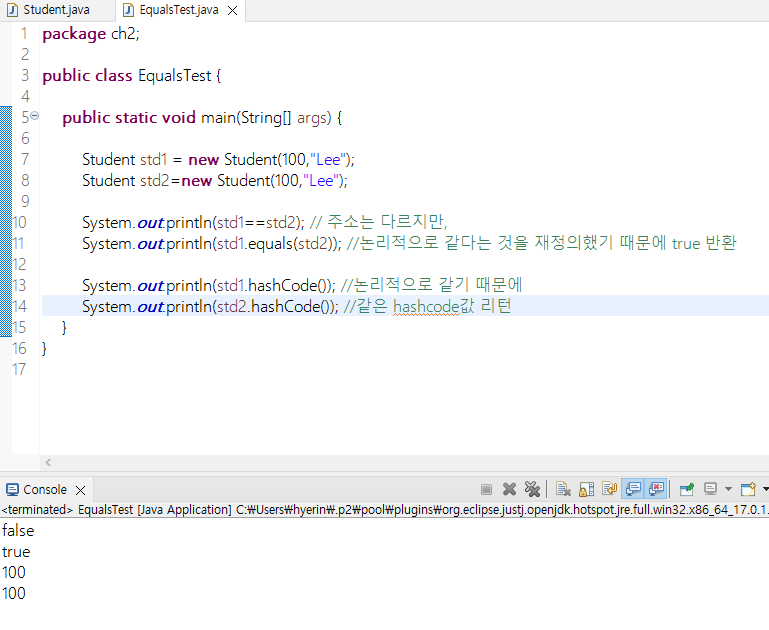Click 'std1==std2' expression on line 10
The height and width of the screenshot is (630, 769).
(x=256, y=223)
